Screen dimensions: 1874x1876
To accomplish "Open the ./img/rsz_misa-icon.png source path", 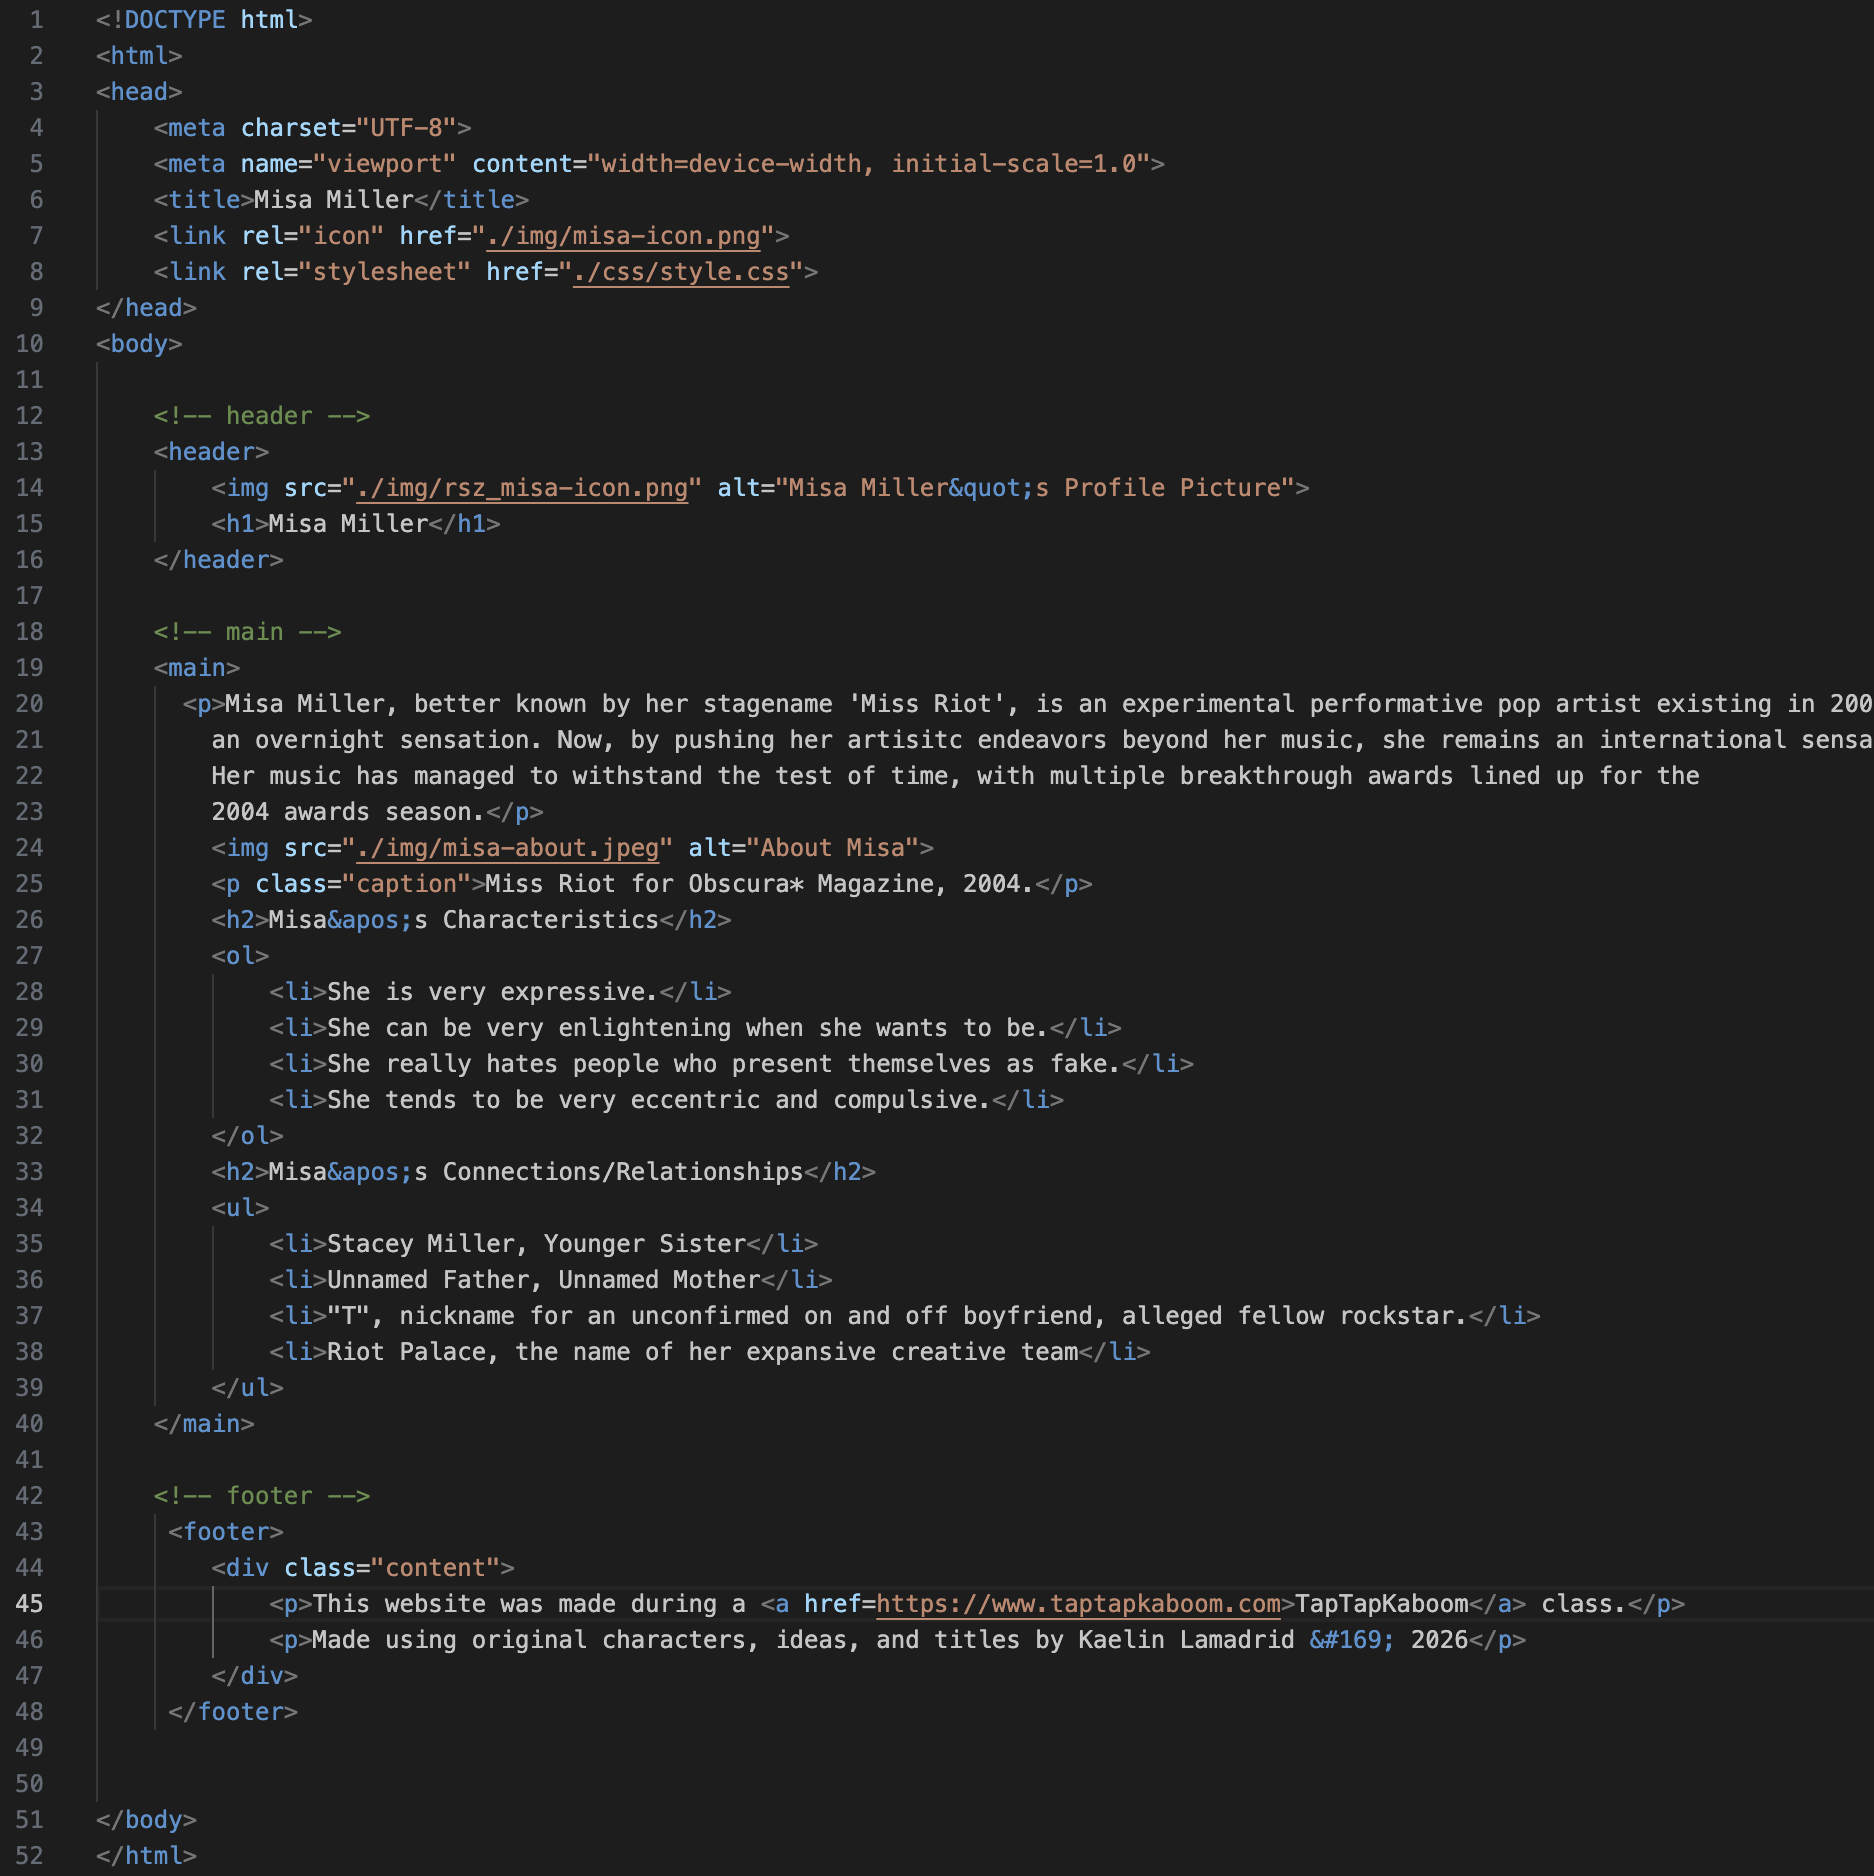I will click(522, 488).
